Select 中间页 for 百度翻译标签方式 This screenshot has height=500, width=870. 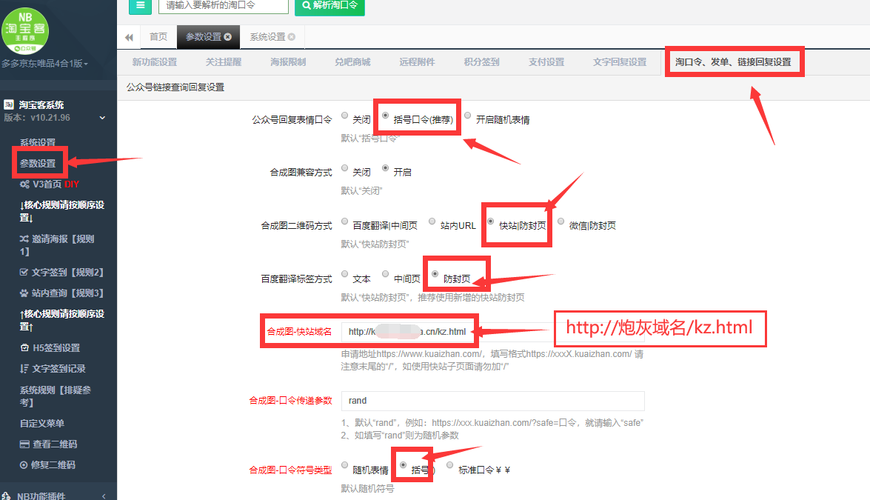tap(385, 274)
